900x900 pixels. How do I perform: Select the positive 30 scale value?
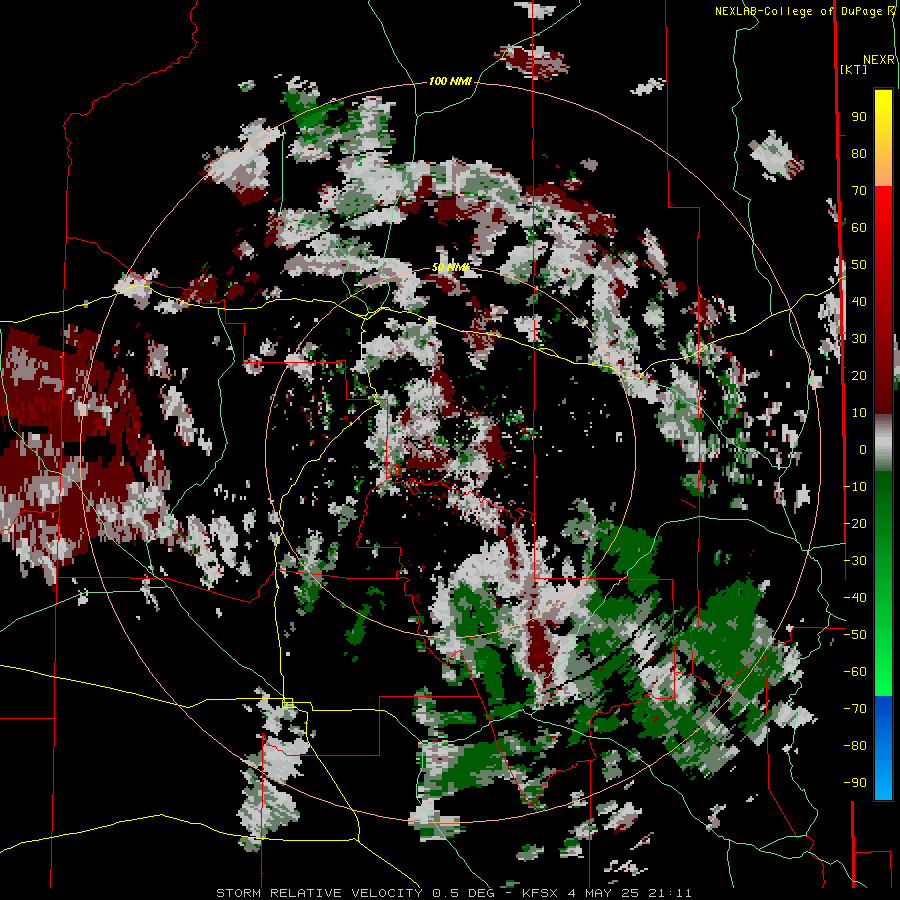tap(859, 339)
